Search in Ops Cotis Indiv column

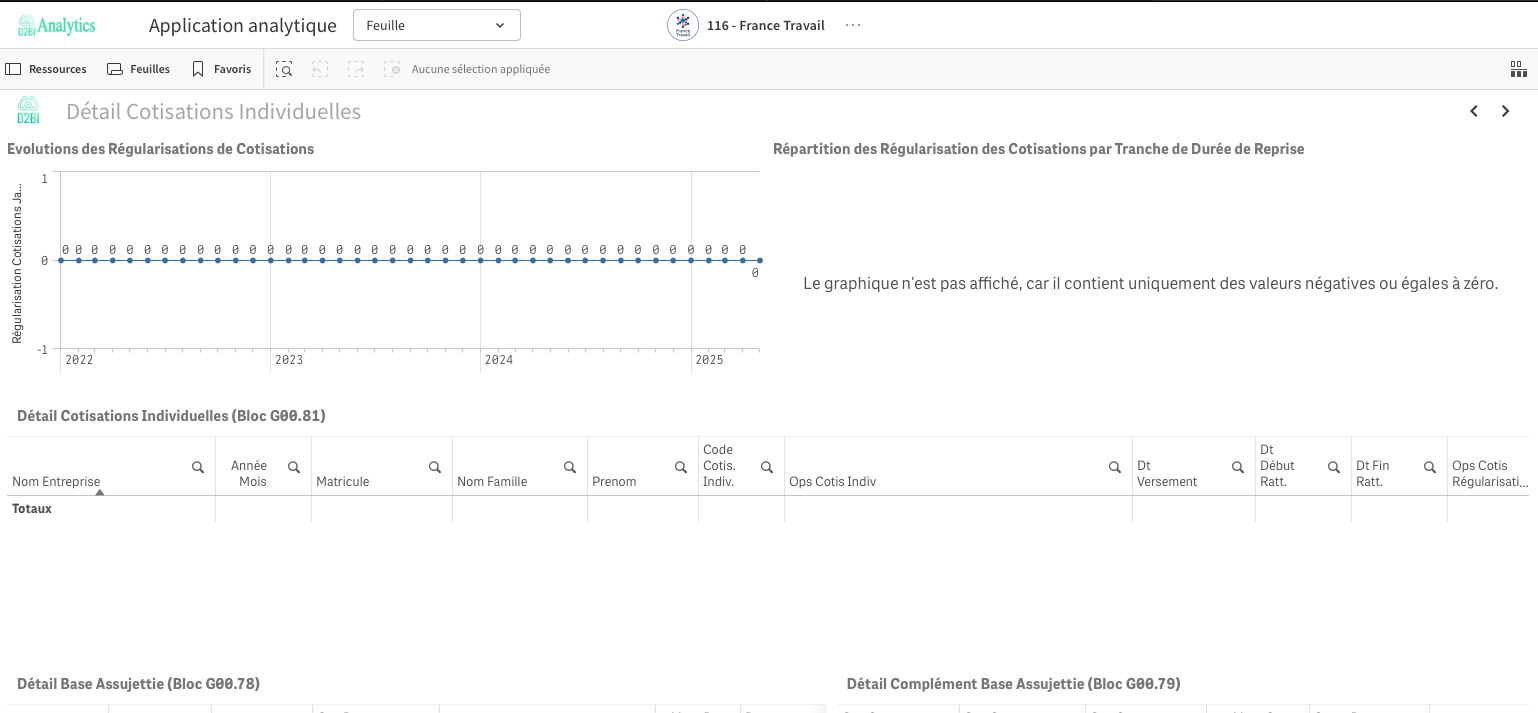point(1114,467)
